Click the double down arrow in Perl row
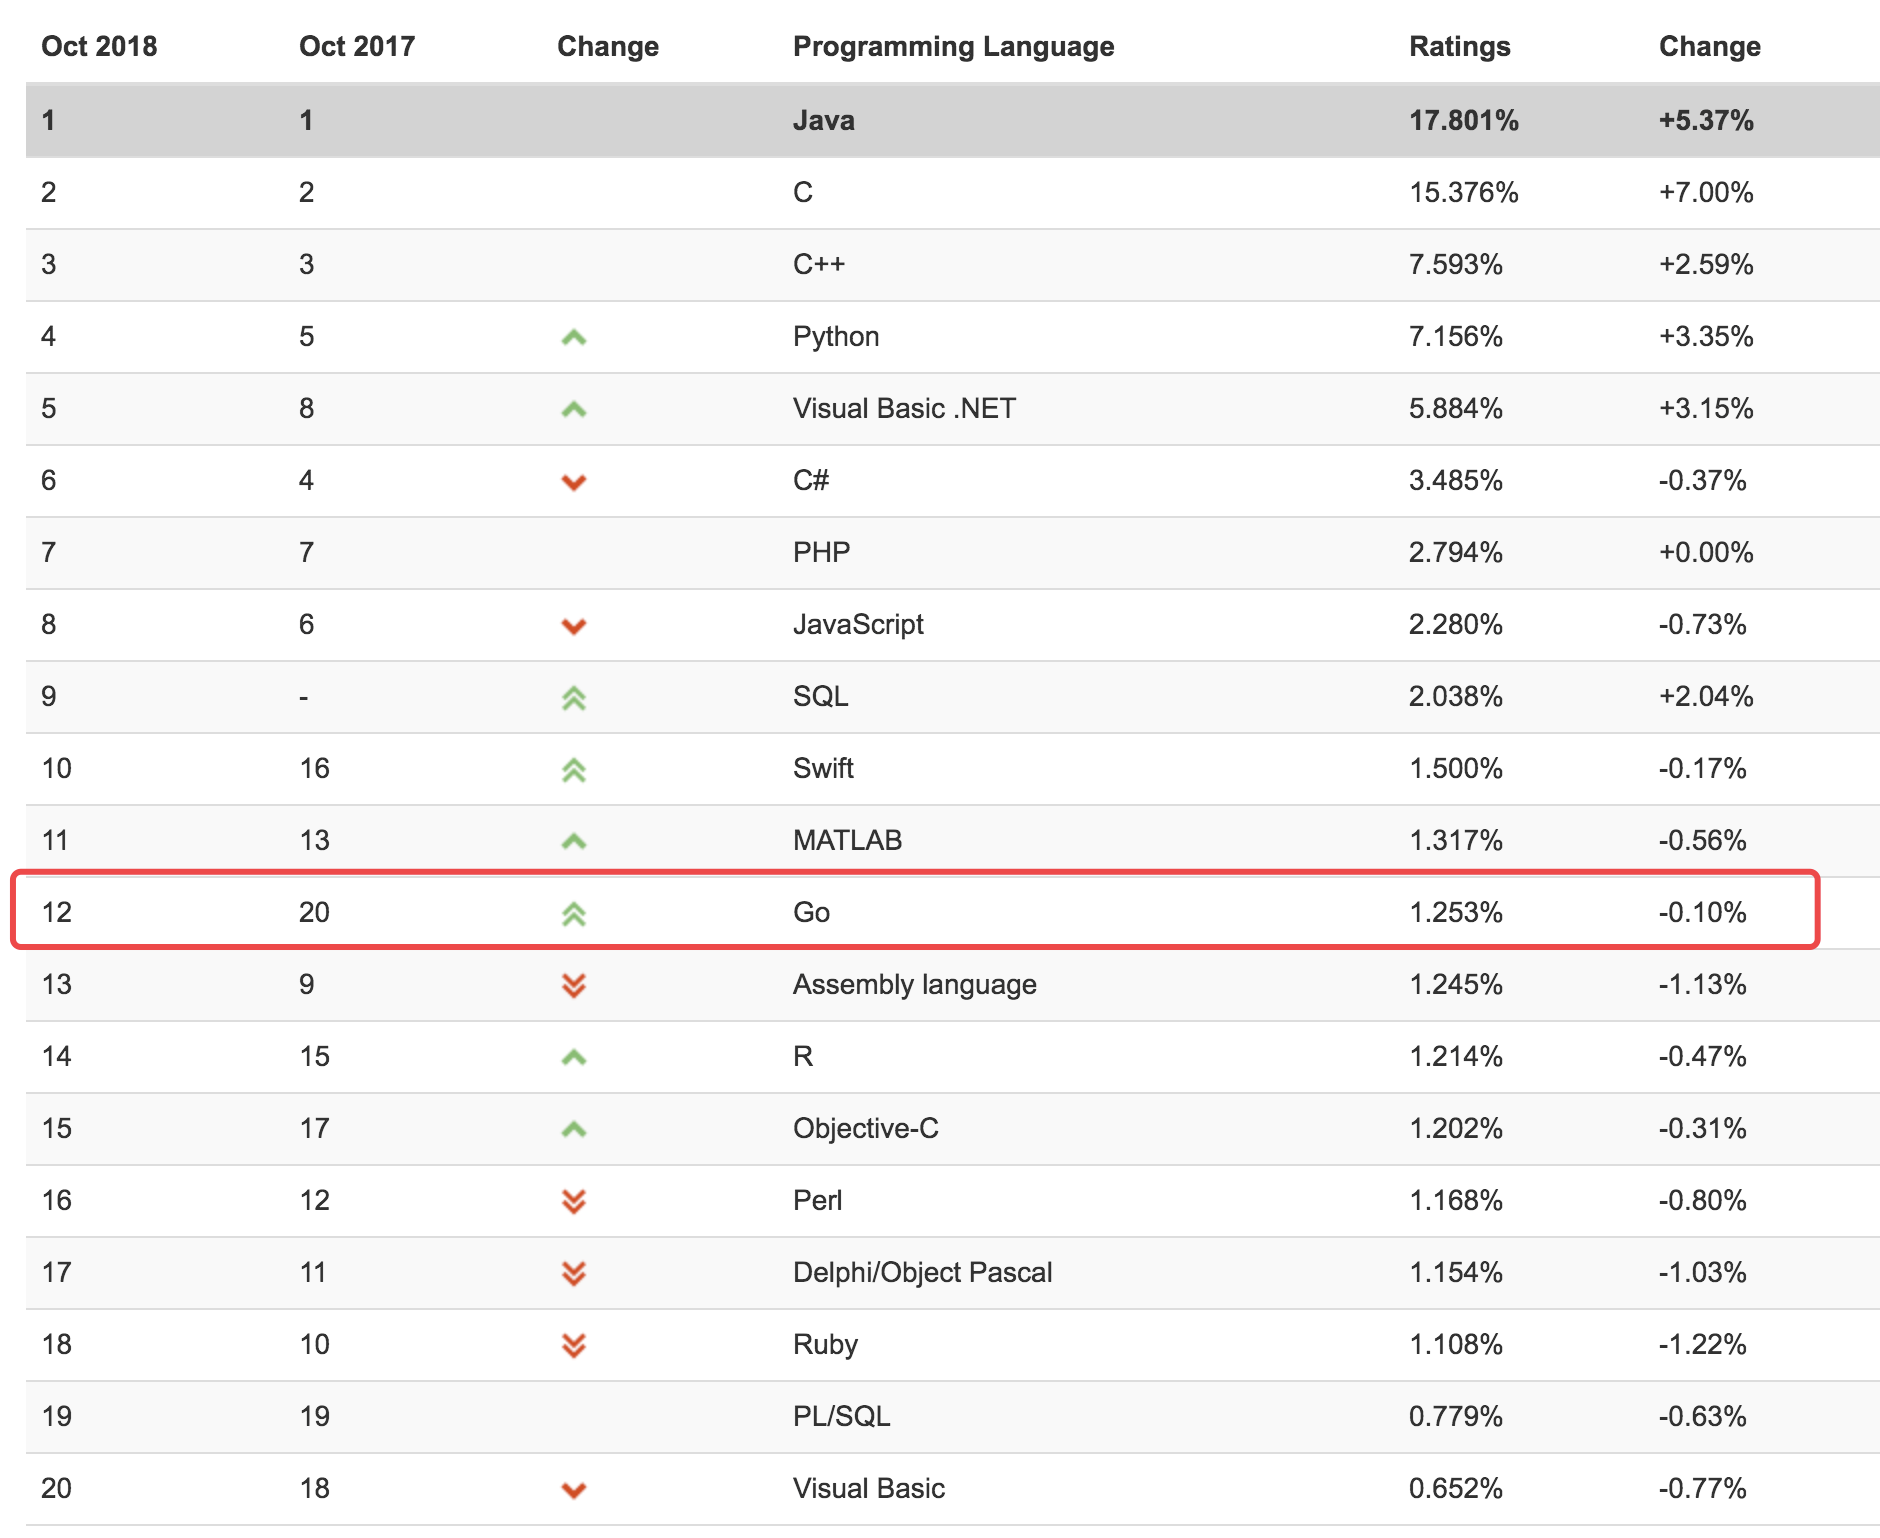Viewport: 1880px width, 1538px height. 573,1202
